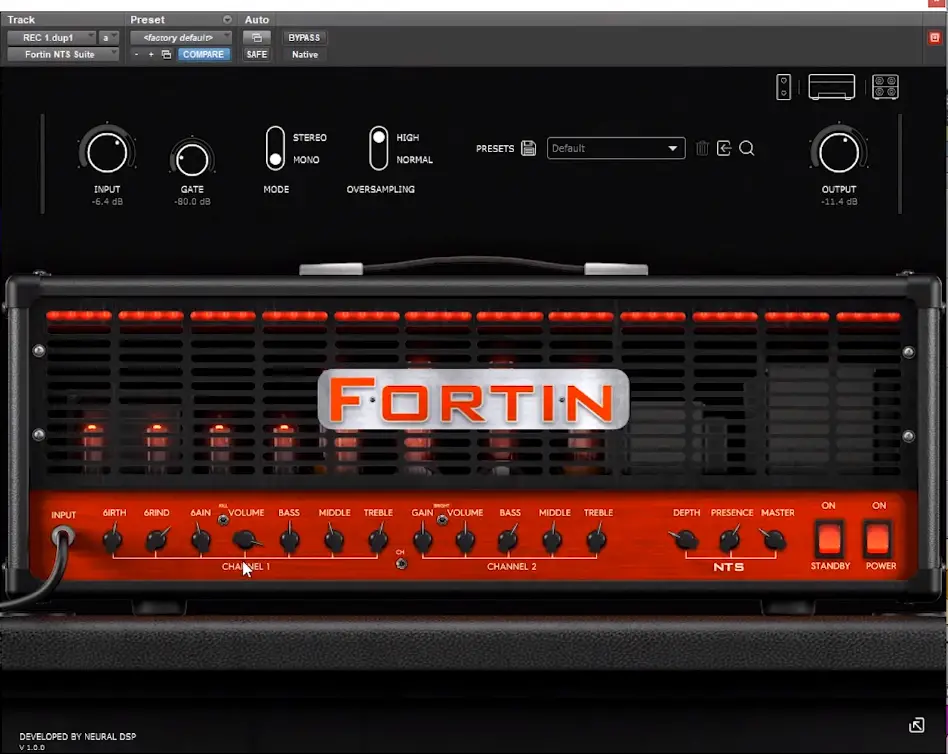Toggle the BYPASS button

point(304,37)
